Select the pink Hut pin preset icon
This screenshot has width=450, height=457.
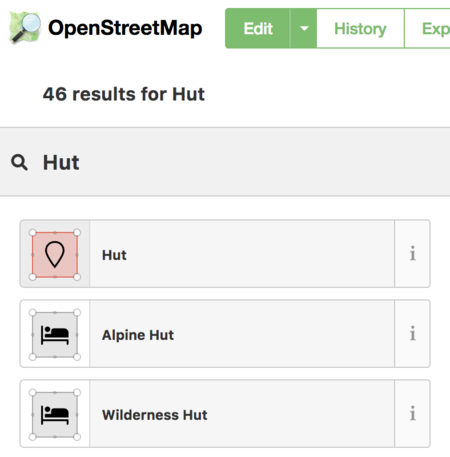(55, 255)
